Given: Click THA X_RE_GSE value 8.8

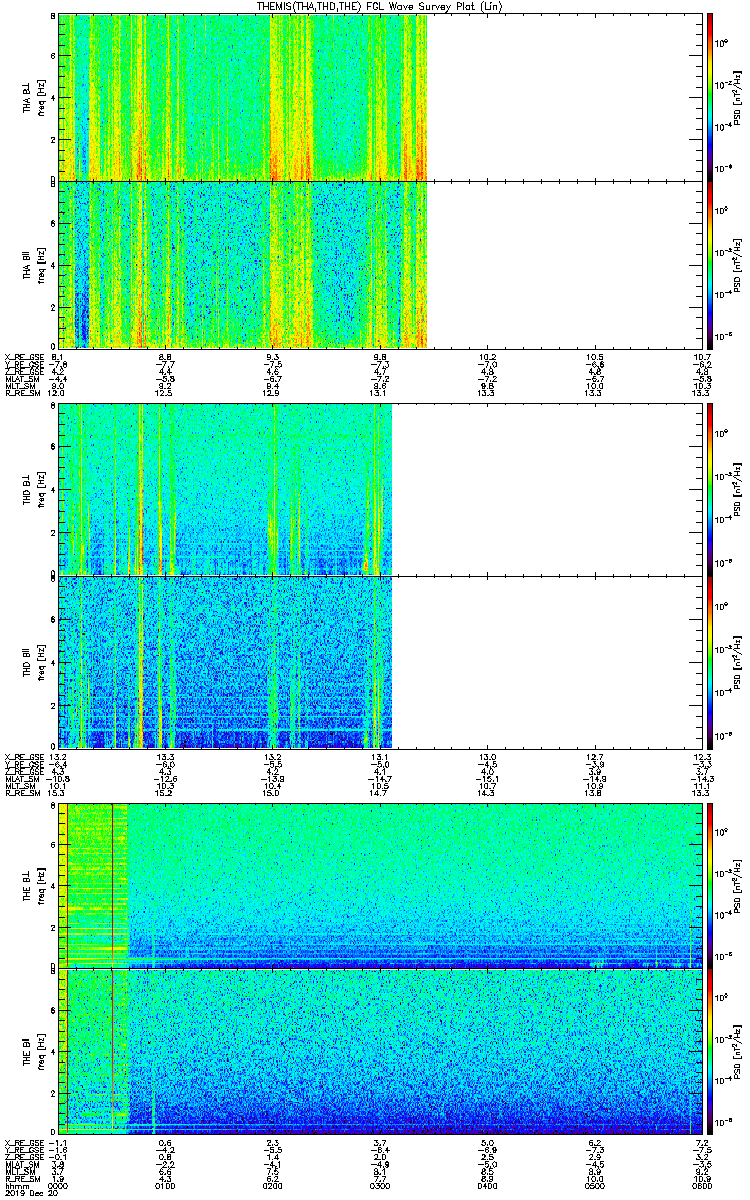Looking at the screenshot, I should [166, 357].
